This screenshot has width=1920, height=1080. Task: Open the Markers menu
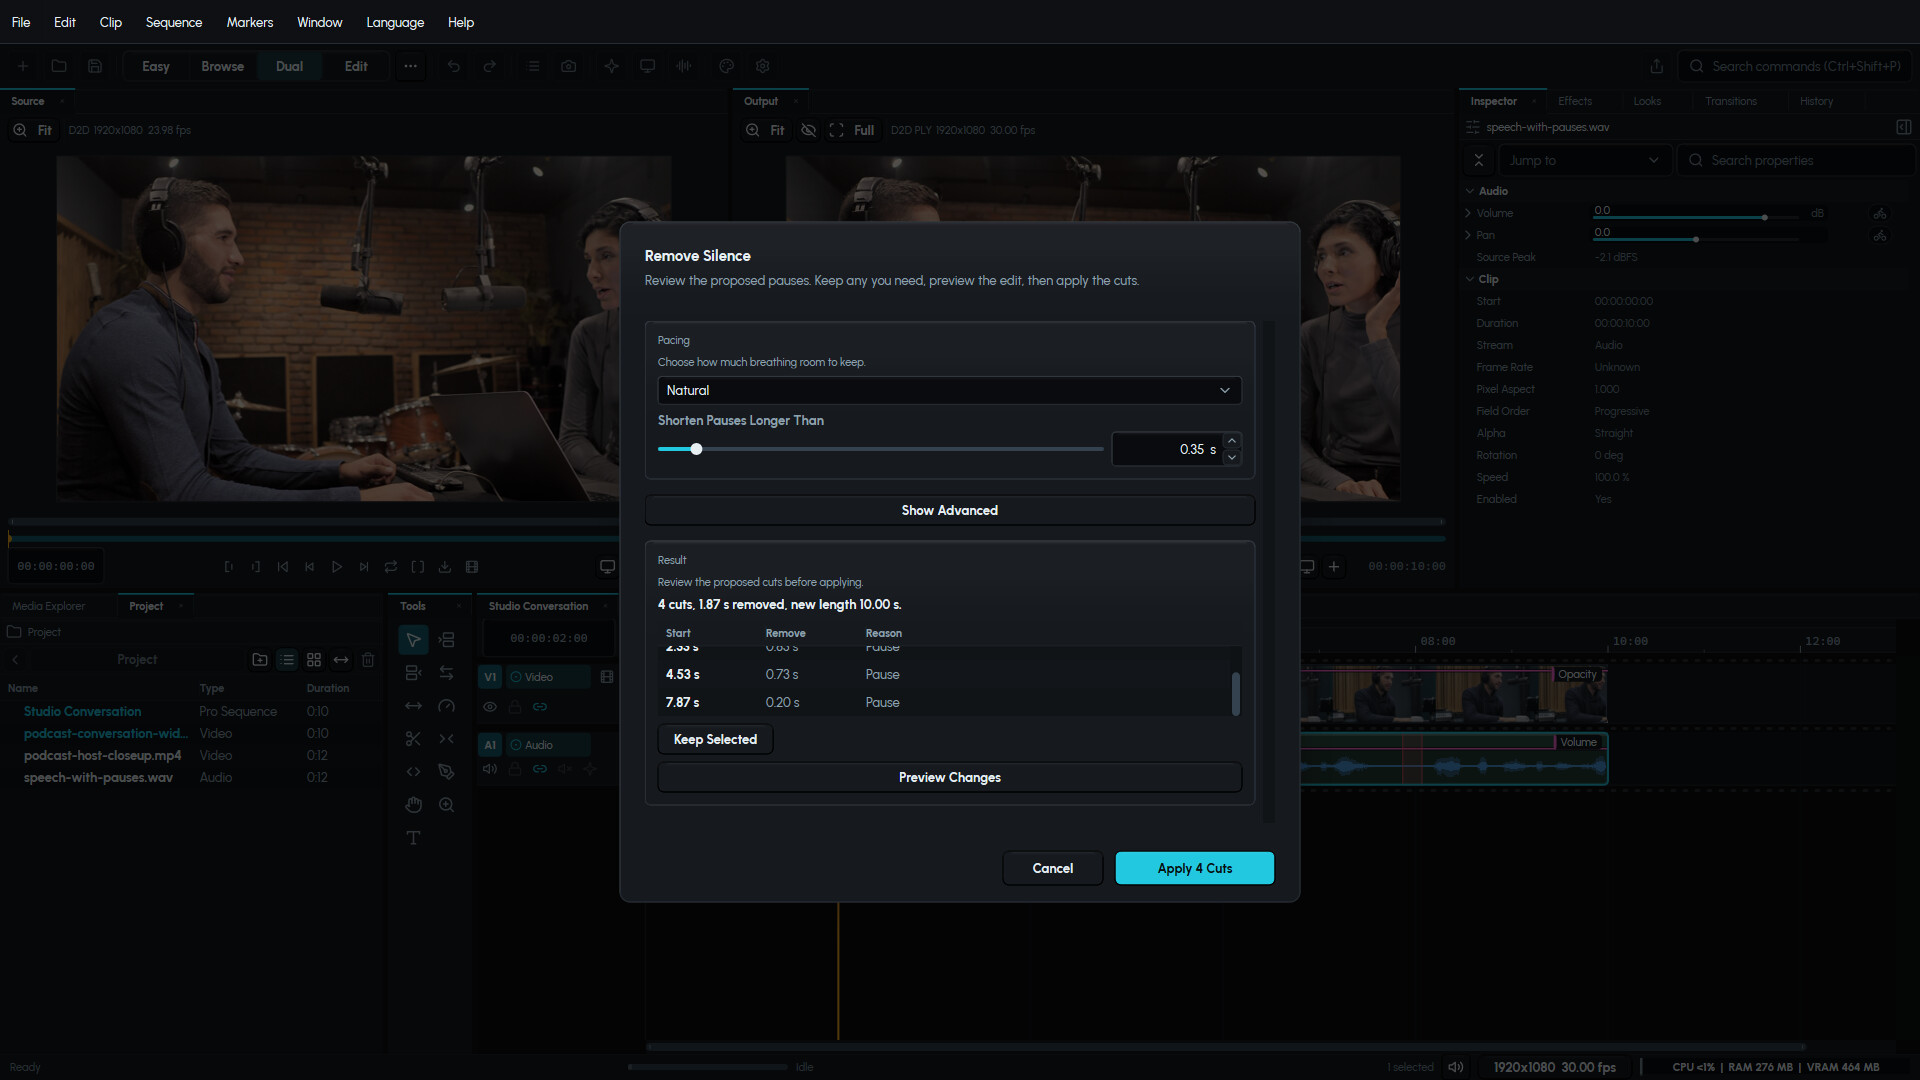pyautogui.click(x=250, y=22)
